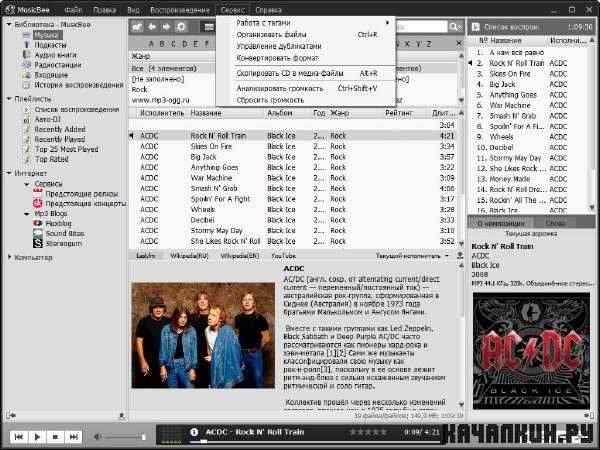Choose Управление дубликатами menu entry
Viewport: 600px width, 450px height.
pyautogui.click(x=306, y=46)
